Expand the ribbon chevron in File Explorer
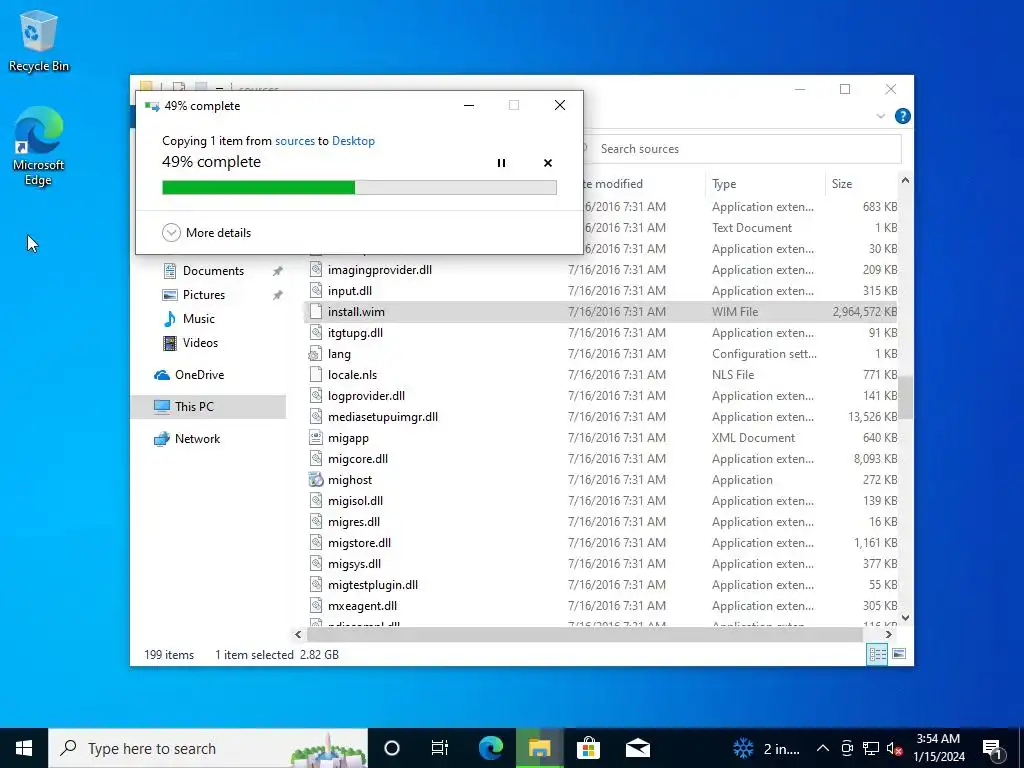 pos(880,116)
